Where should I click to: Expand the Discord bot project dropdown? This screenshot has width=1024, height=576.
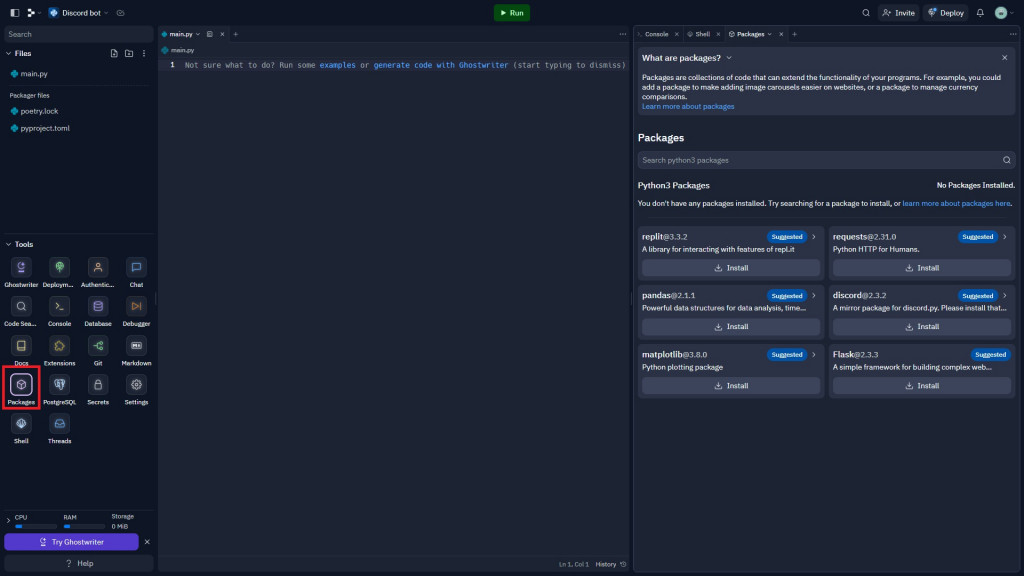106,13
